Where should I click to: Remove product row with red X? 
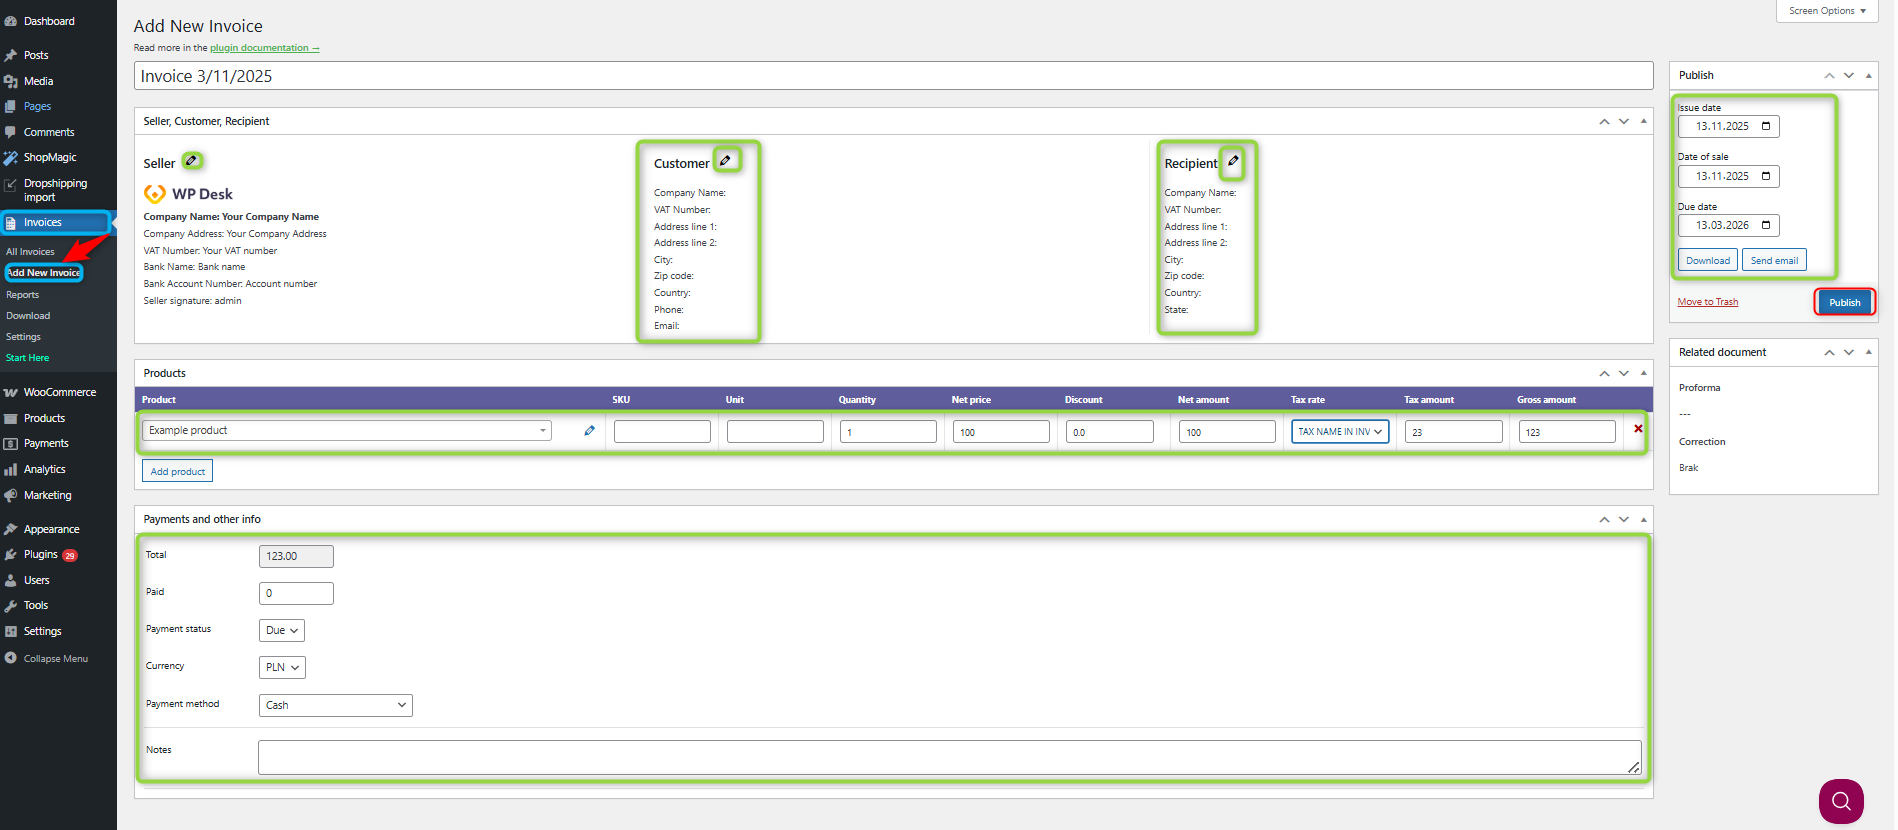click(x=1638, y=429)
